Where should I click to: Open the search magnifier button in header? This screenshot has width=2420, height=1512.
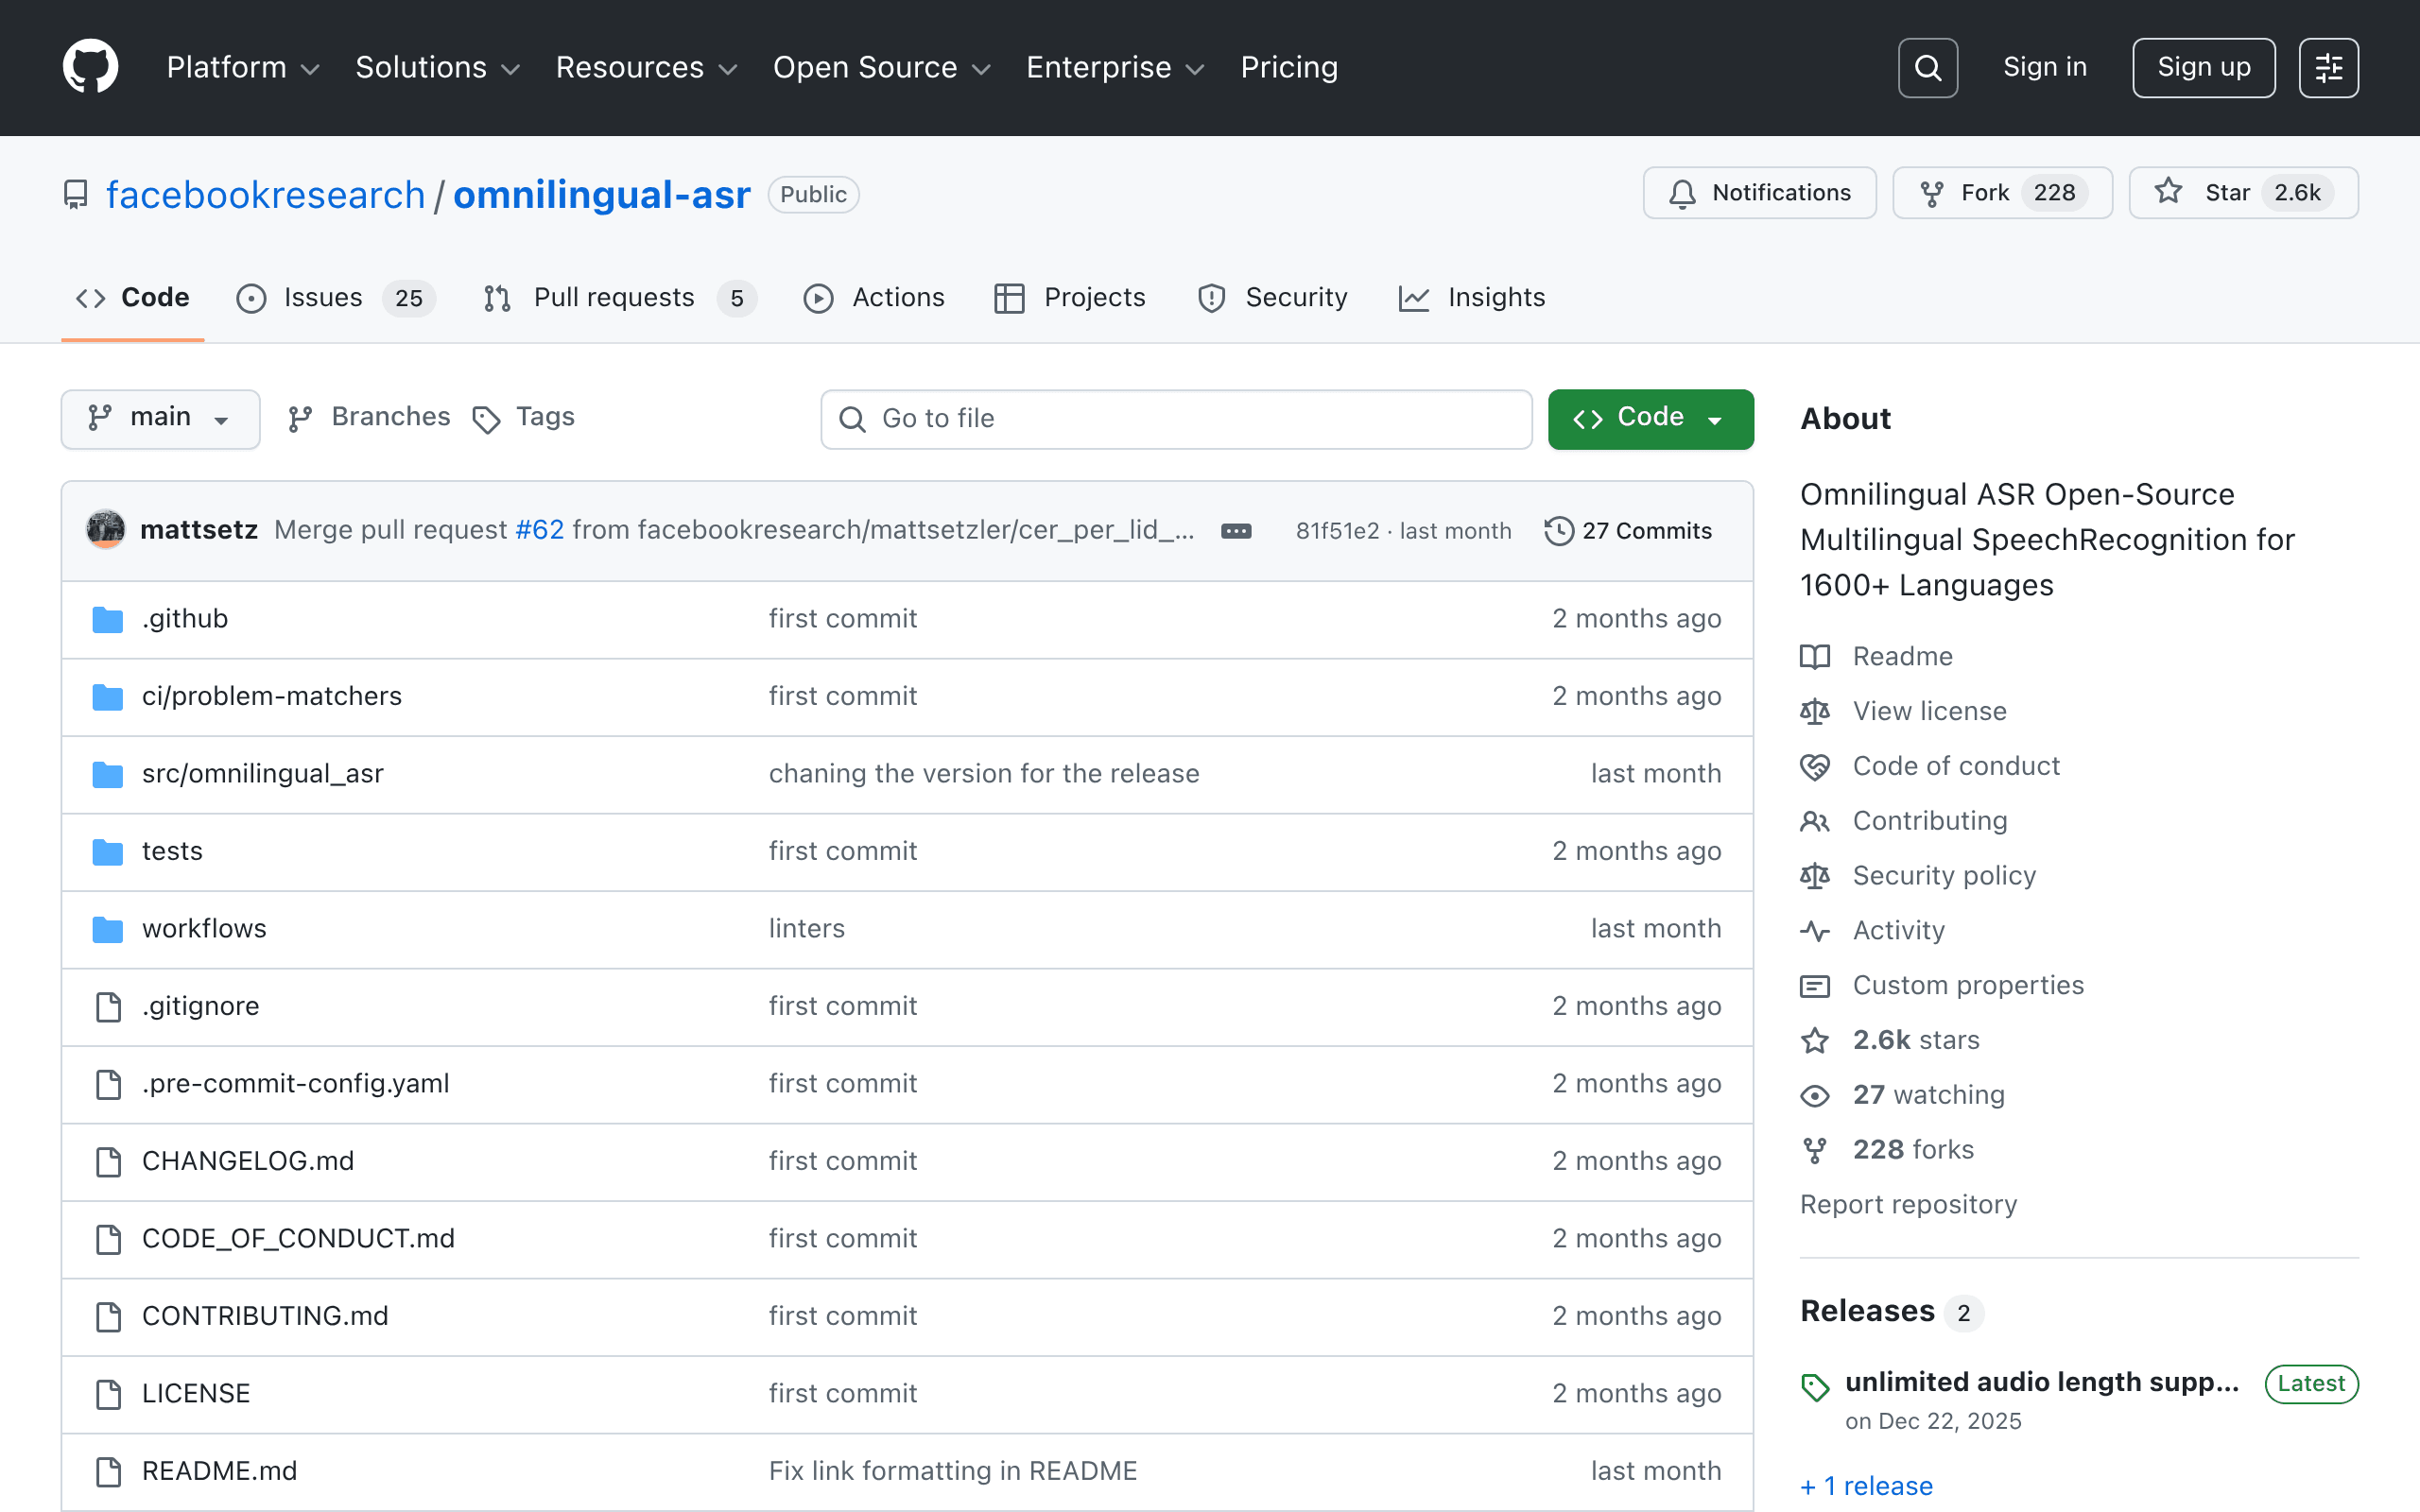(x=1927, y=68)
